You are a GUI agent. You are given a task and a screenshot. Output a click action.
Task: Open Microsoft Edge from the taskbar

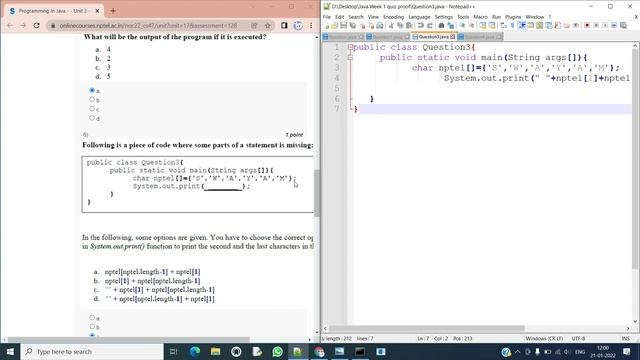(195, 351)
